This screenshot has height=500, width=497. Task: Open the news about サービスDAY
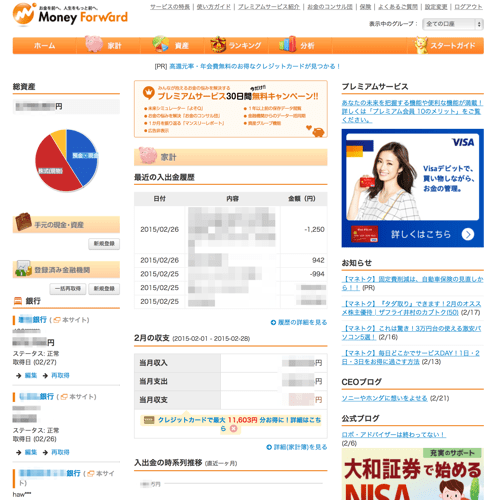click(x=410, y=357)
